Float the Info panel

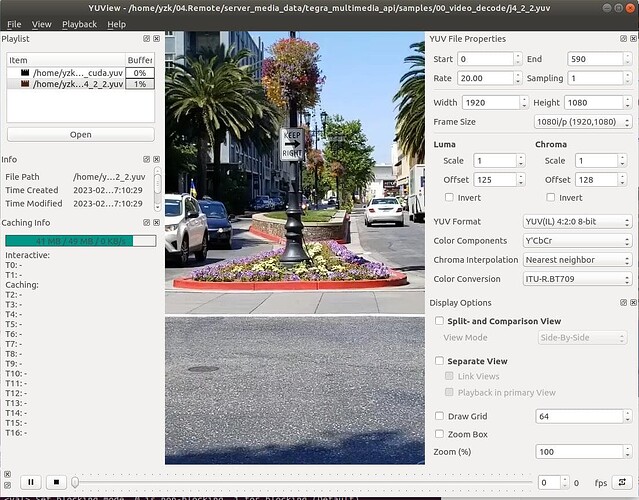[147, 159]
